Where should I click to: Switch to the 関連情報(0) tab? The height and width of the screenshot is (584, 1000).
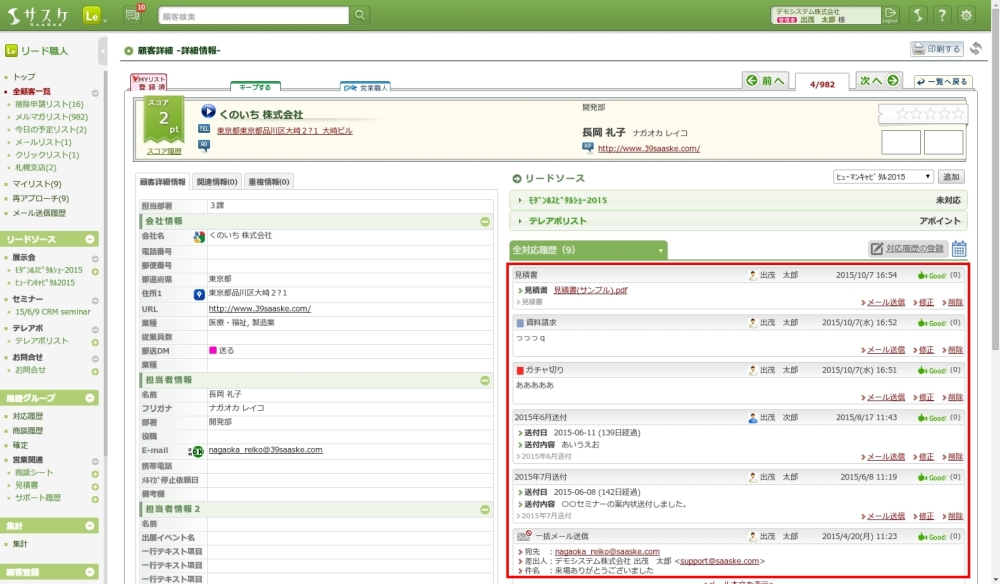tap(216, 182)
